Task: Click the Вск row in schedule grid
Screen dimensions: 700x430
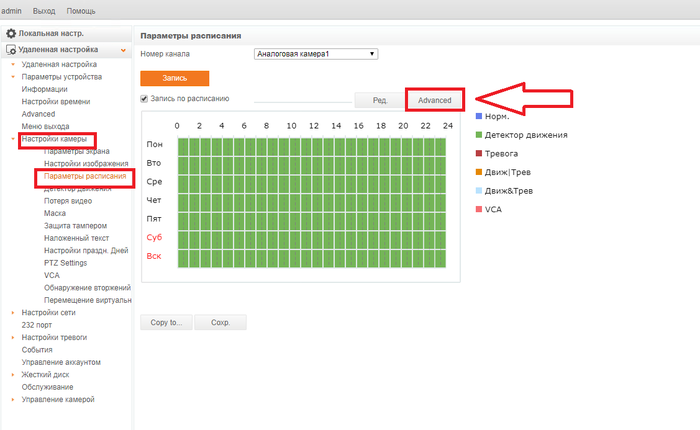Action: point(312,259)
